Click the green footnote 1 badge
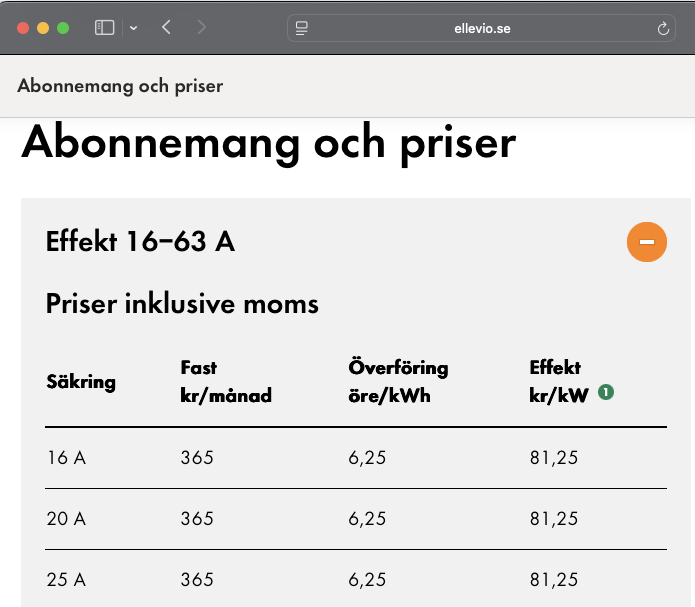Screen dimensions: 695x607 (x=605, y=393)
